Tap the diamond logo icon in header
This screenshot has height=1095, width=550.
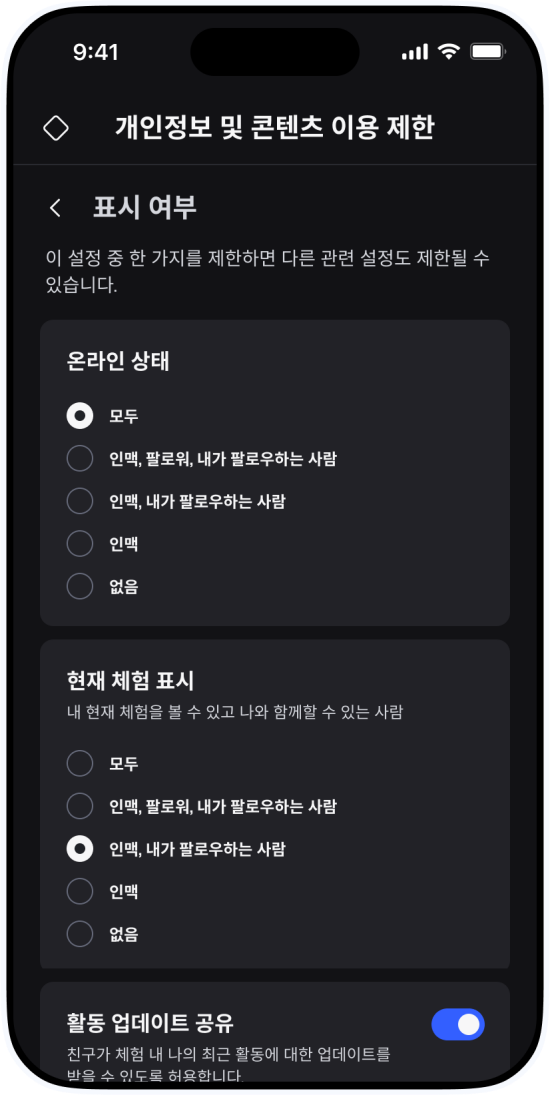[x=56, y=128]
